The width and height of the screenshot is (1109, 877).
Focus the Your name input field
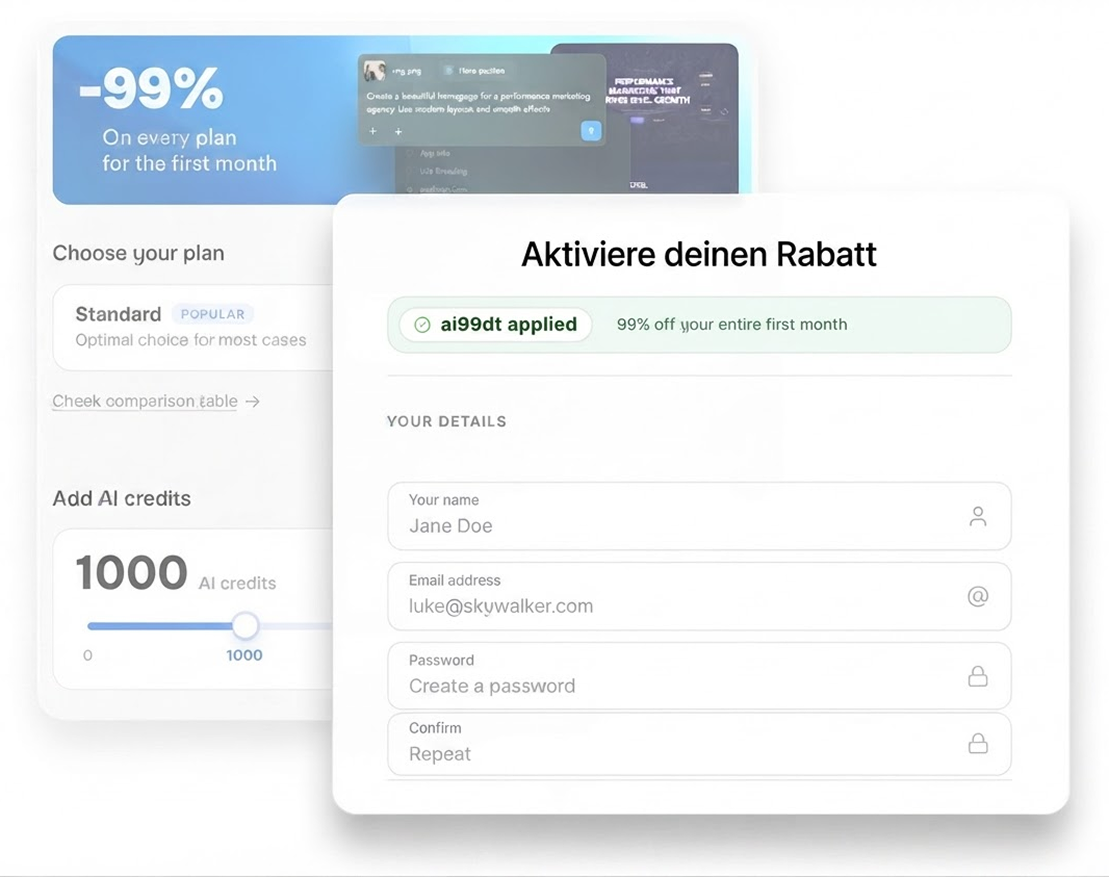tap(699, 516)
